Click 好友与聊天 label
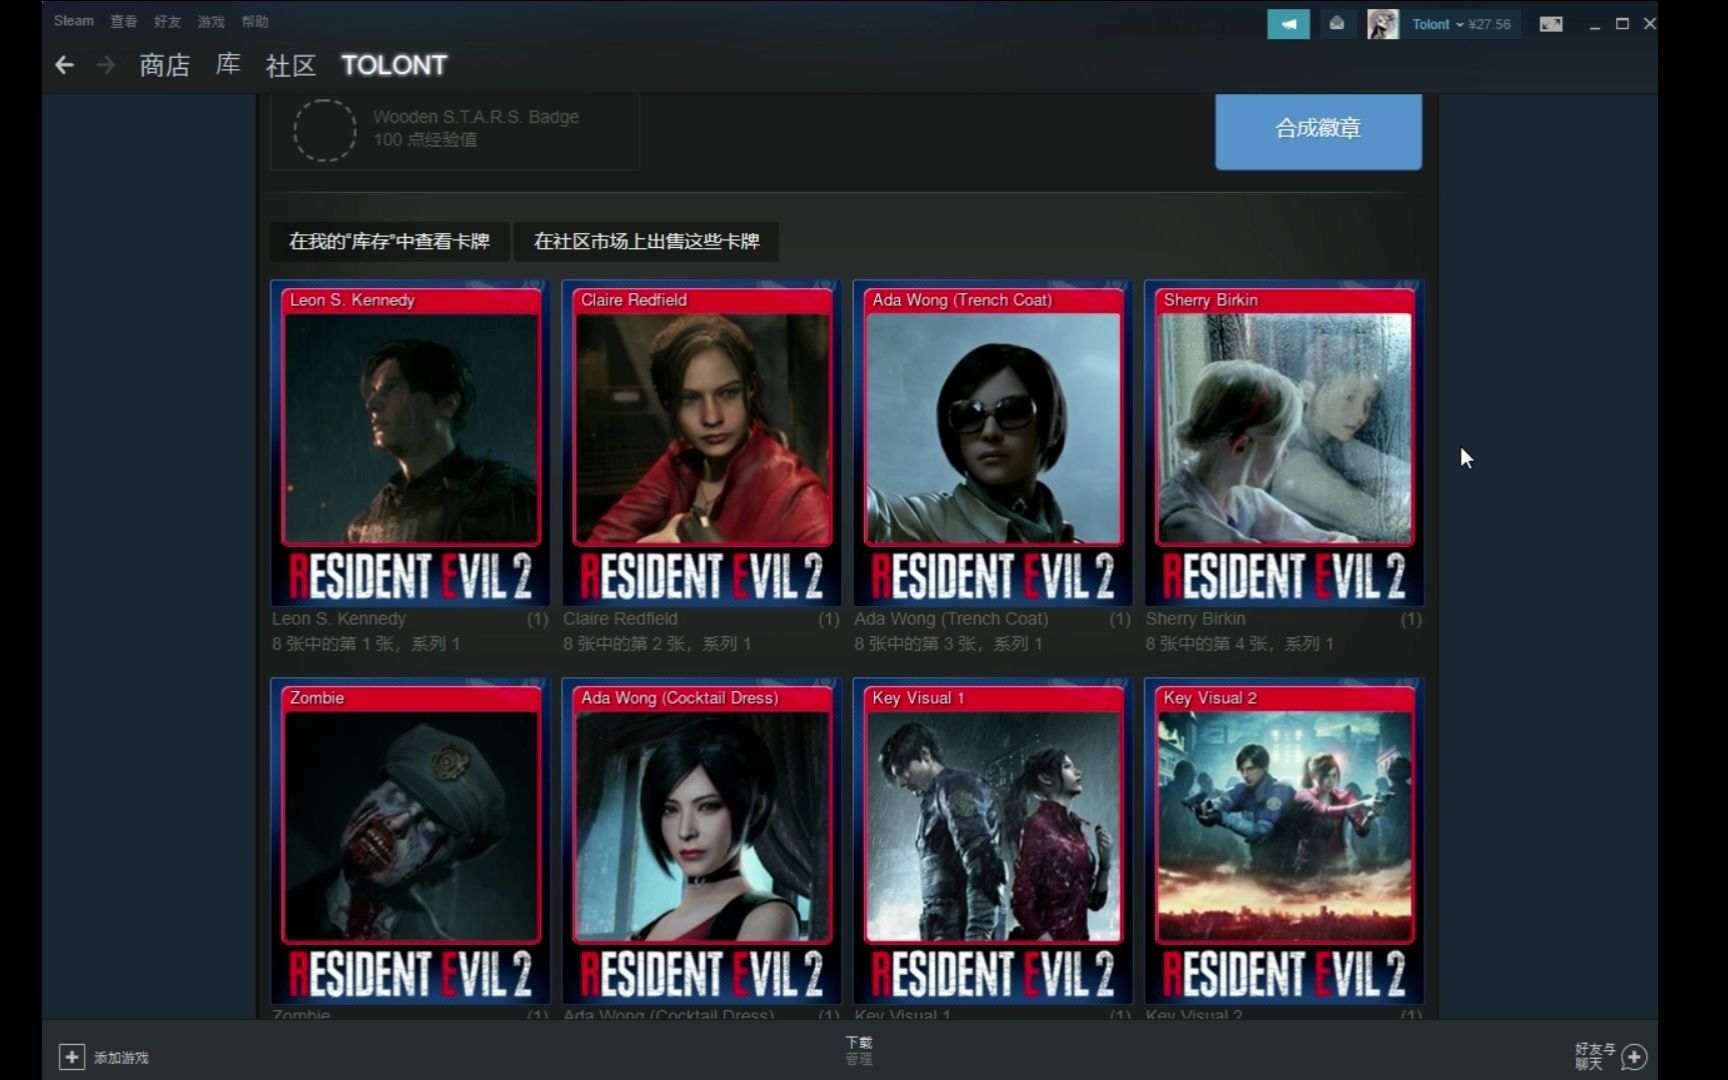This screenshot has width=1728, height=1080. 1595,1056
